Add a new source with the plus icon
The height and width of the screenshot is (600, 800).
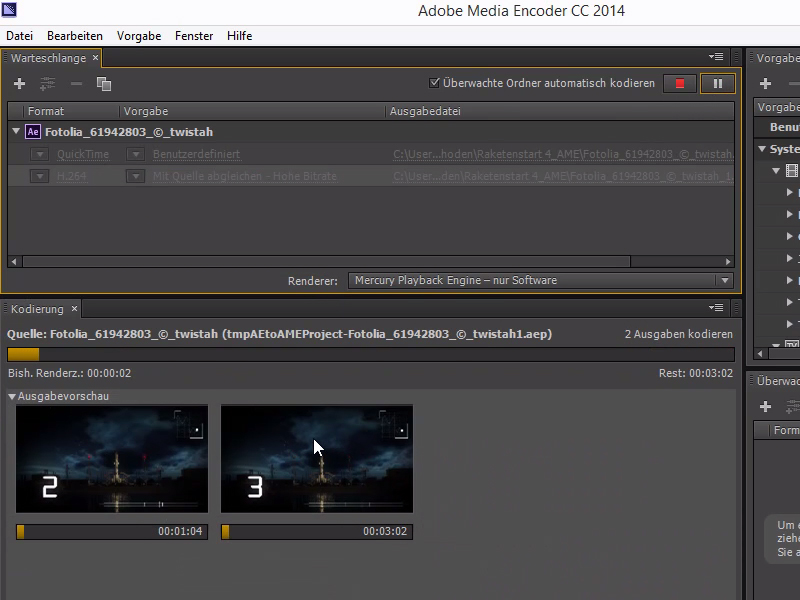(x=18, y=84)
